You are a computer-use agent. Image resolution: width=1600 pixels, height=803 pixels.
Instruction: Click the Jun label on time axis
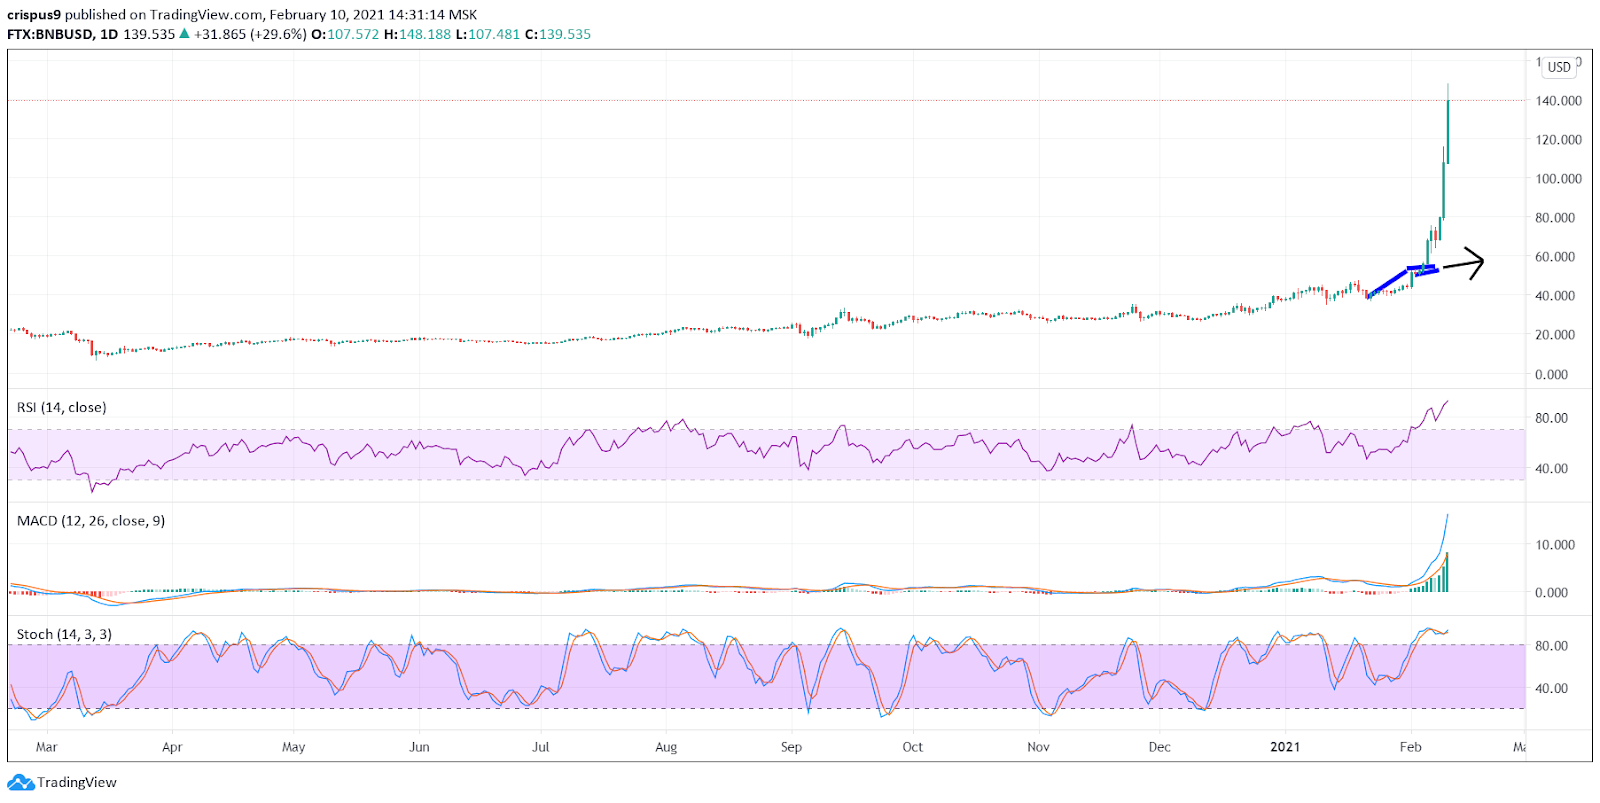click(419, 747)
